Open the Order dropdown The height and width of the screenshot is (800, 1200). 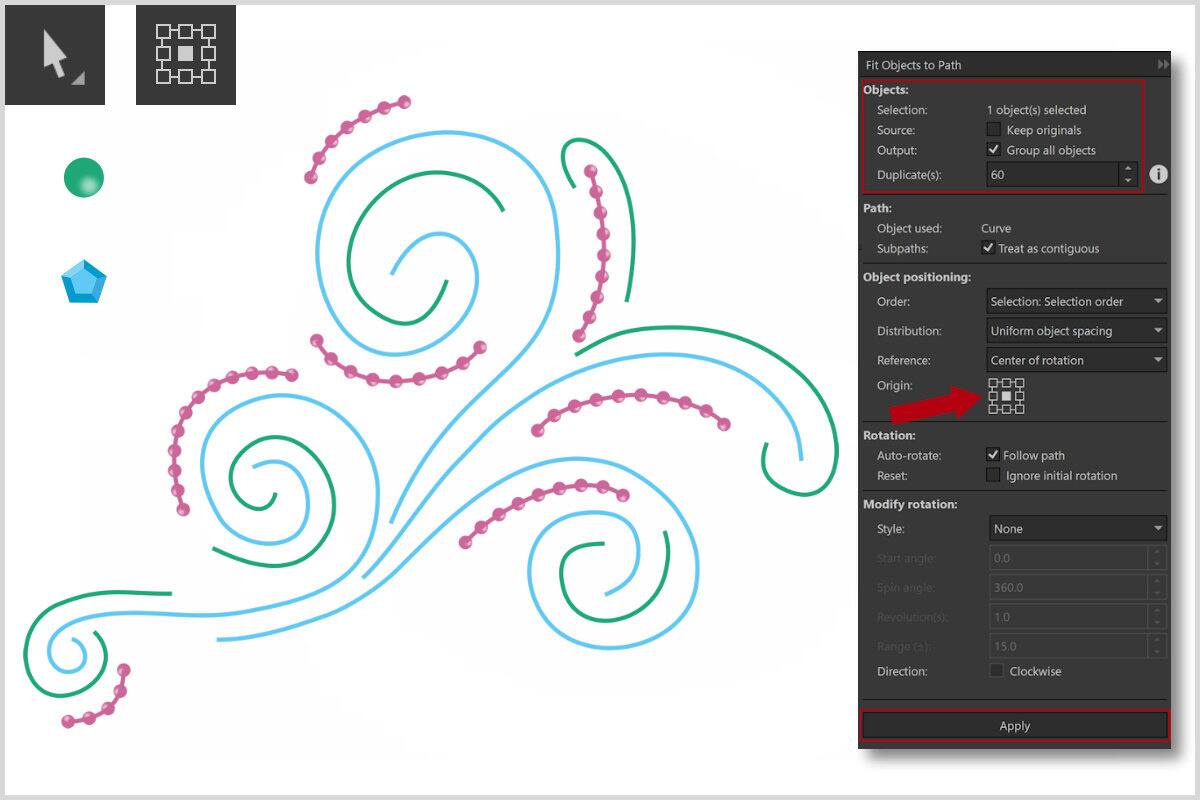point(1075,301)
